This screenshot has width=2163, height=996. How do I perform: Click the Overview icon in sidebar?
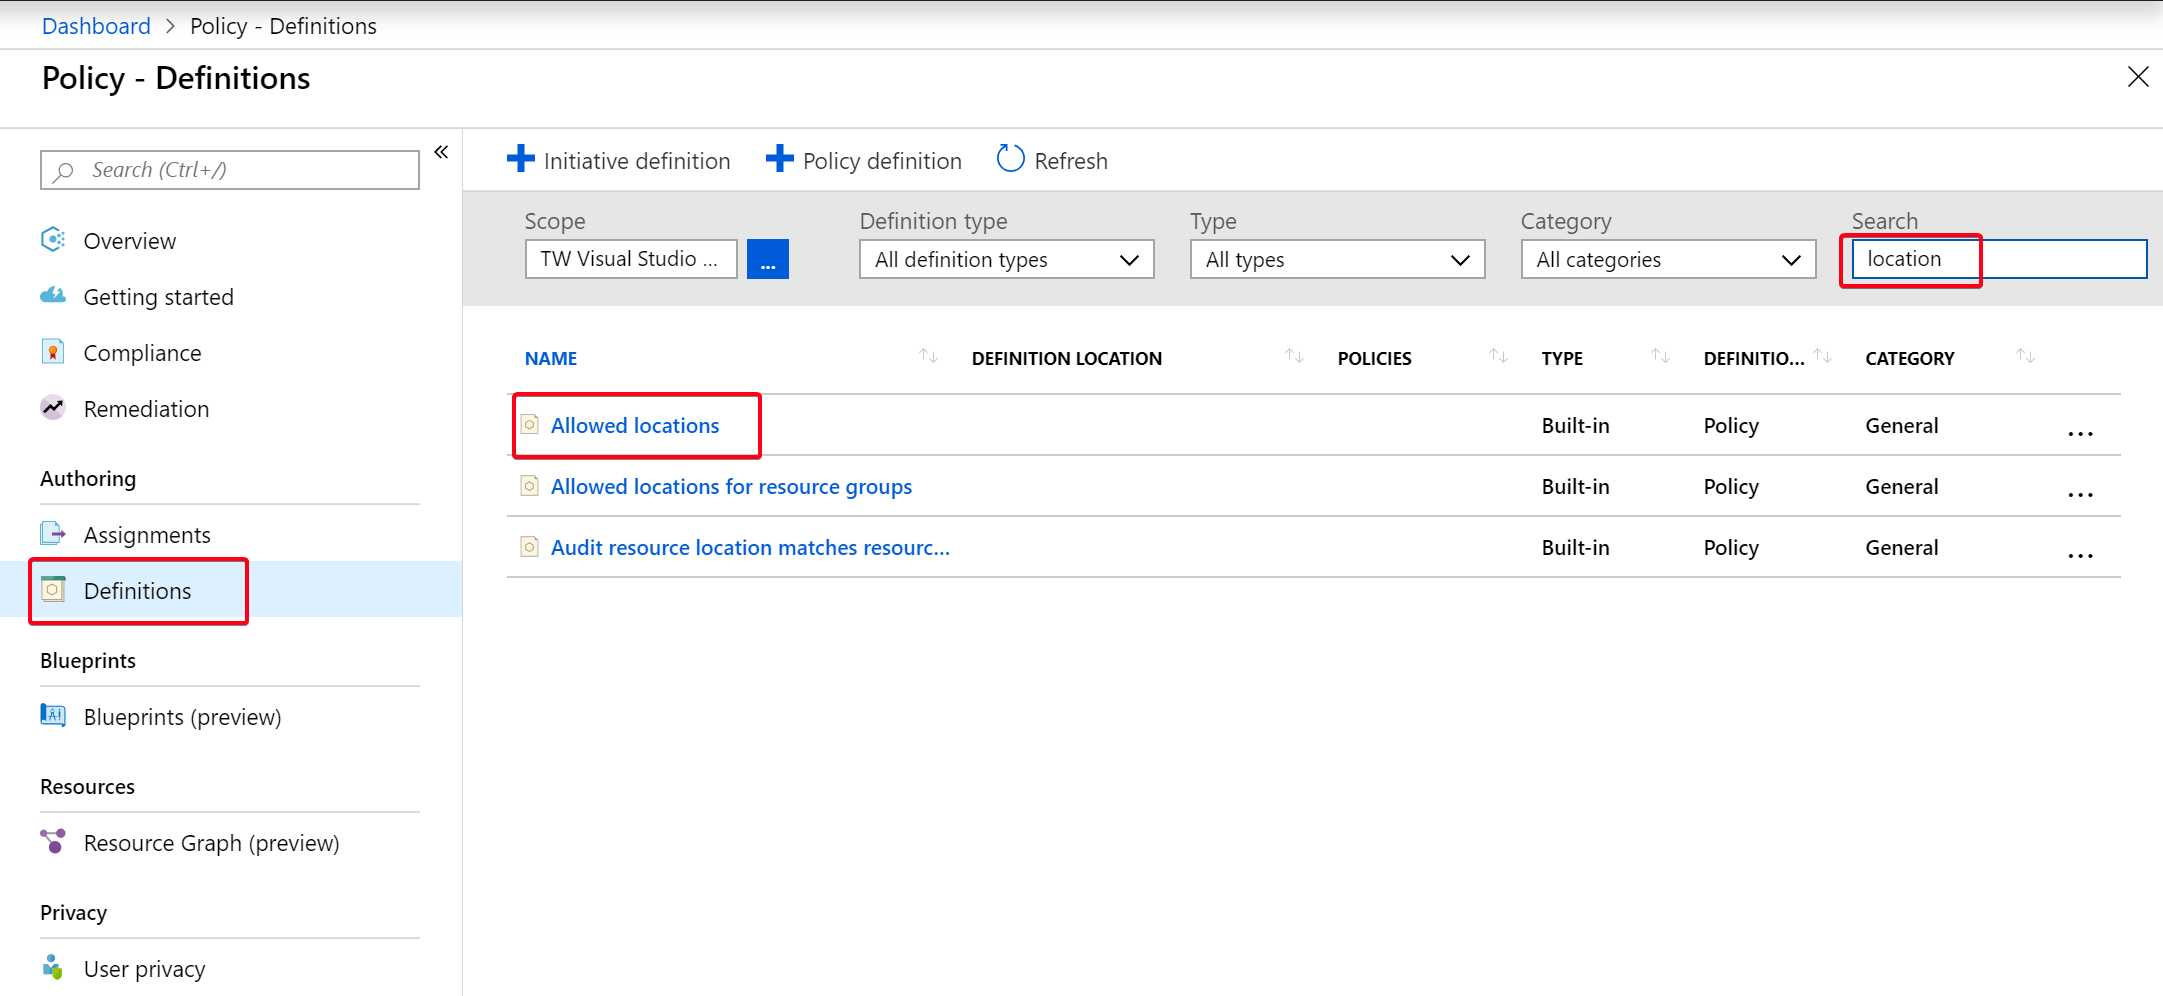(x=53, y=240)
